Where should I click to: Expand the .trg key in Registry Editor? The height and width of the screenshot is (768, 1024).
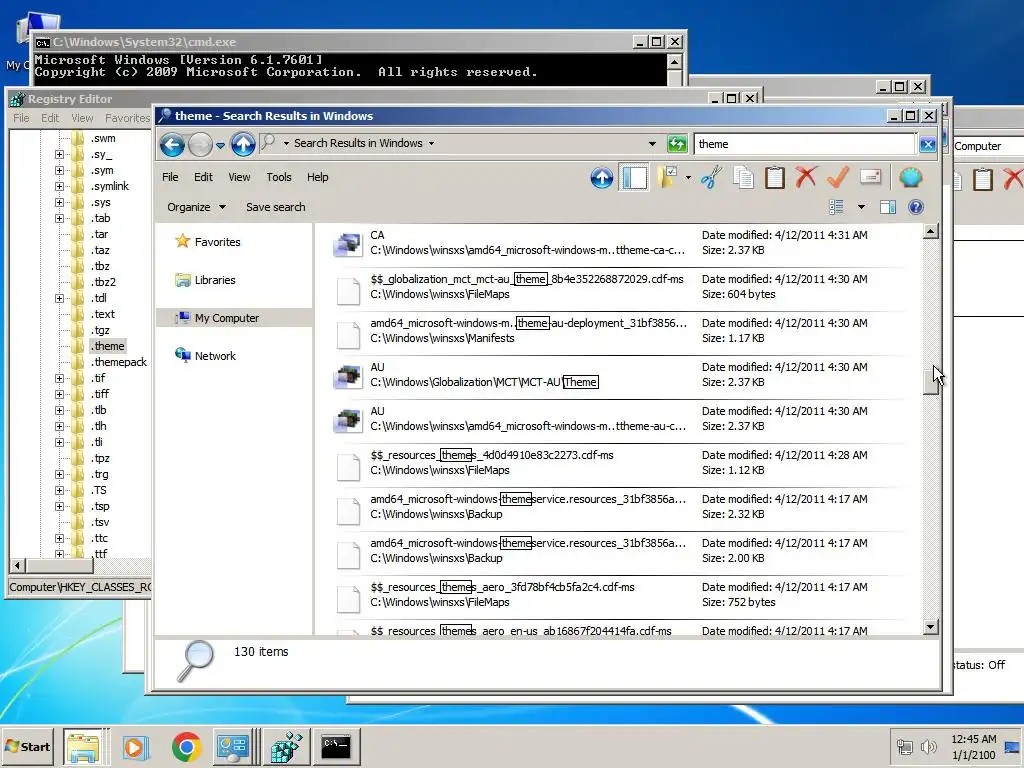point(59,475)
